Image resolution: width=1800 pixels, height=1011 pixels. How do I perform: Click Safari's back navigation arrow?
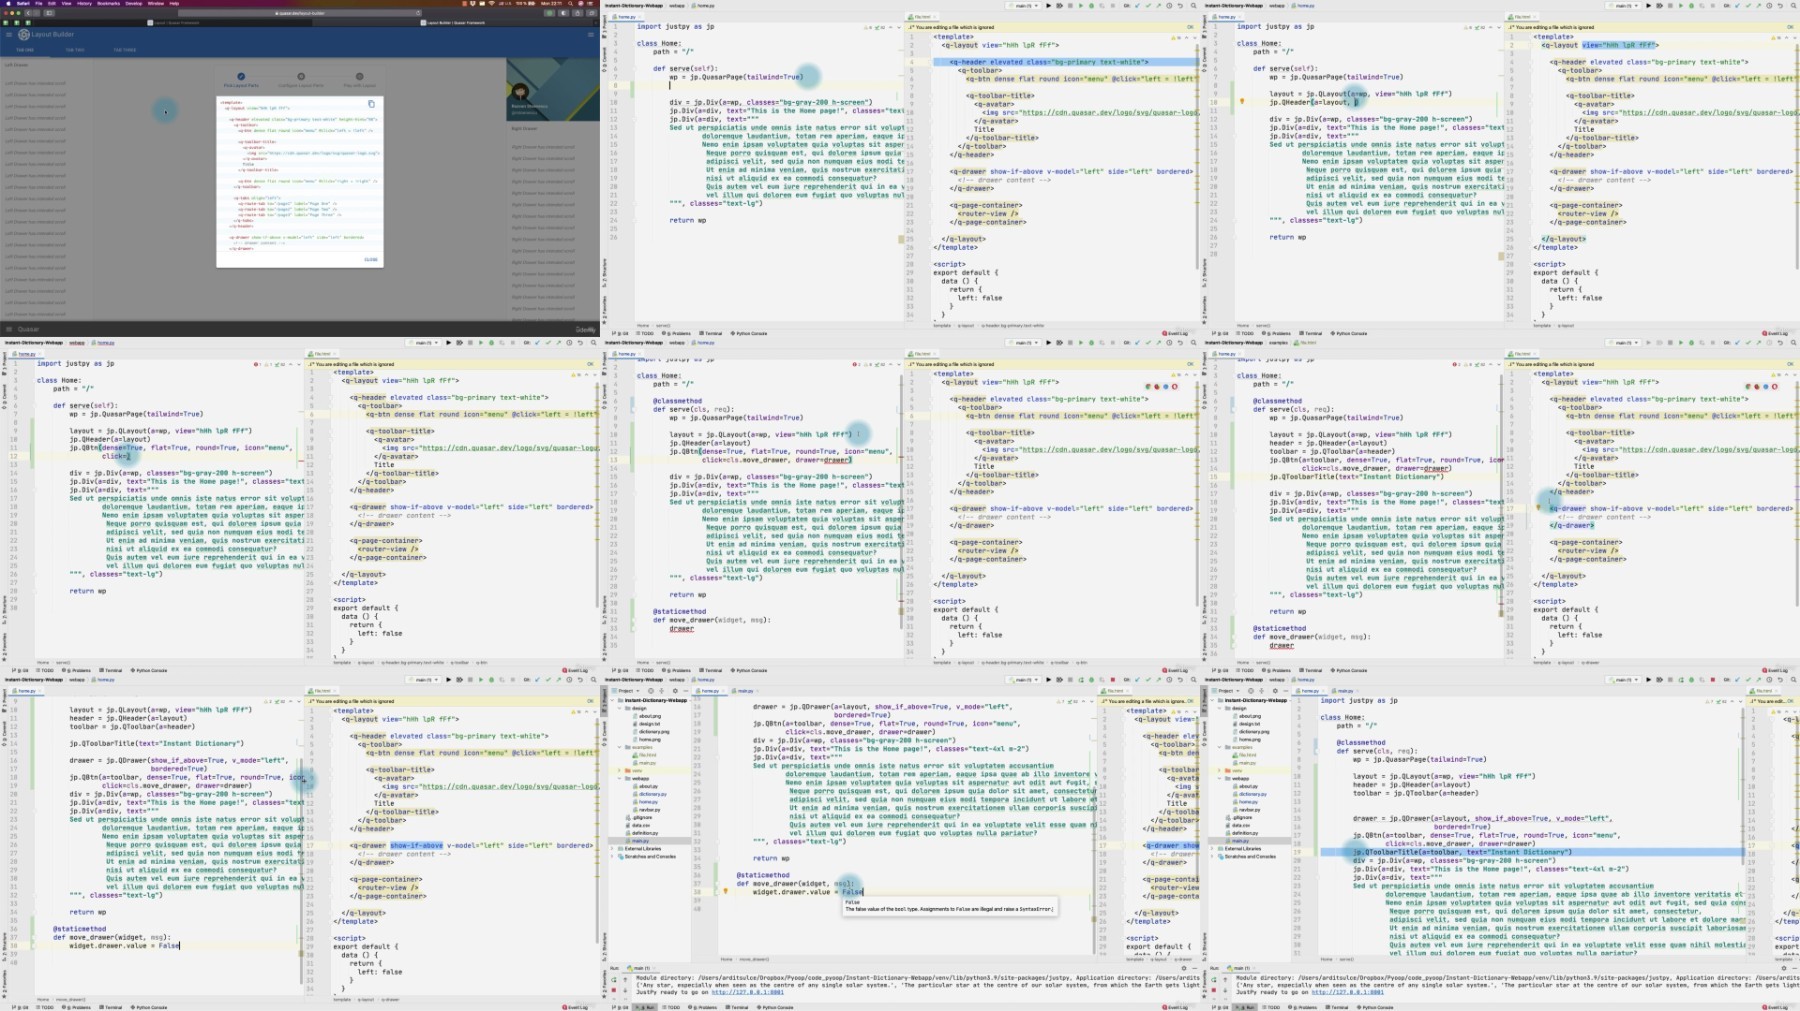pos(28,13)
